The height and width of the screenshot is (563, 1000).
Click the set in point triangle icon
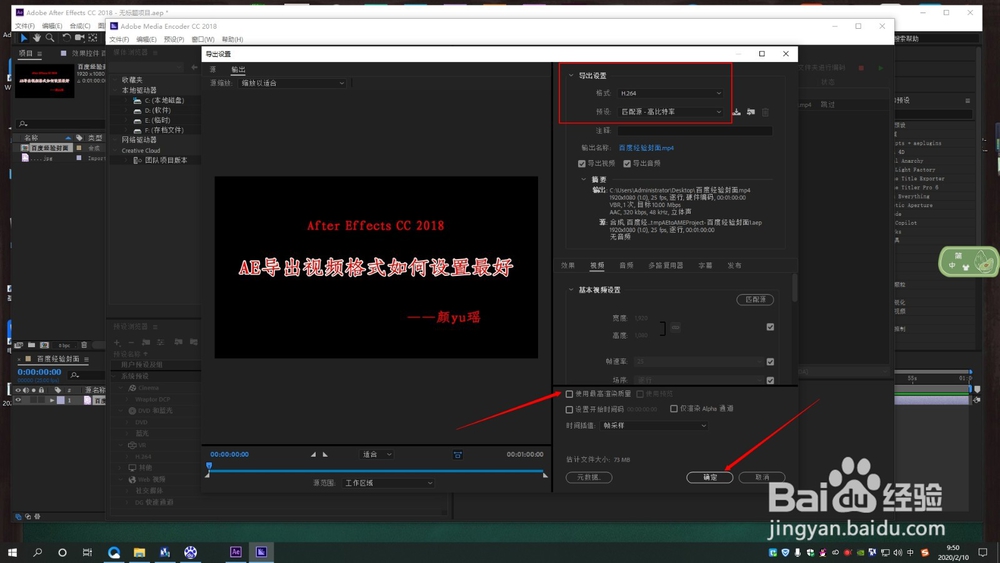(313, 455)
